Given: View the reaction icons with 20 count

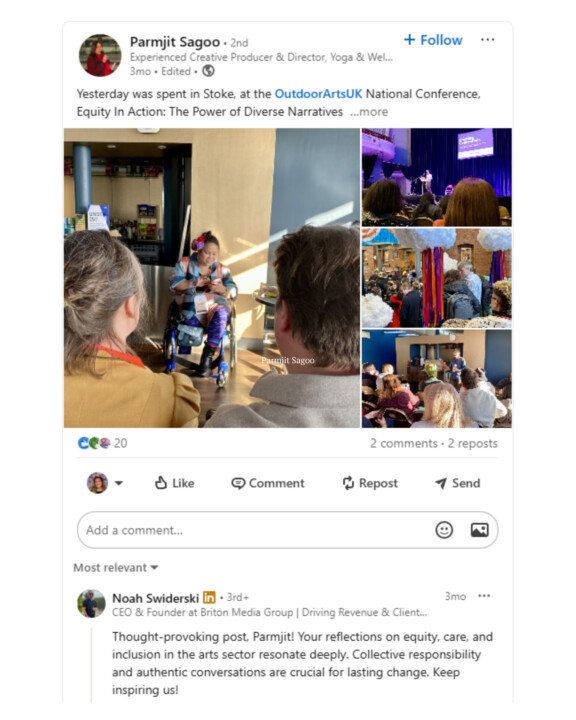Looking at the screenshot, I should coord(102,443).
